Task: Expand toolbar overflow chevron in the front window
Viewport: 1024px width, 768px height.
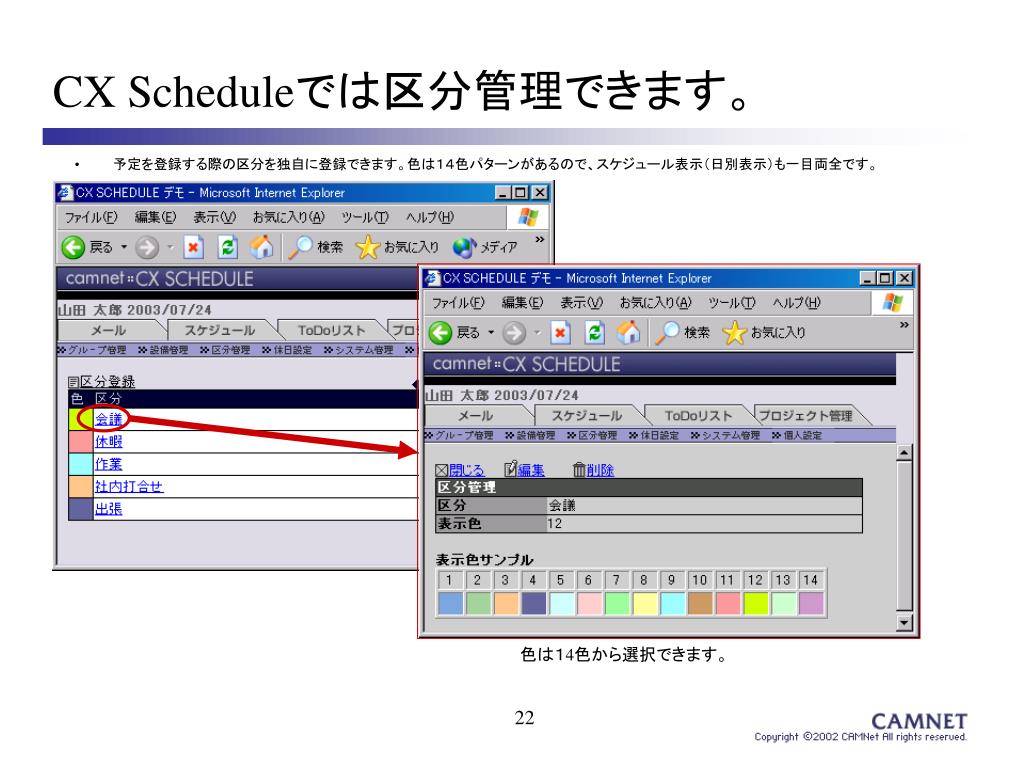Action: pyautogui.click(x=904, y=325)
